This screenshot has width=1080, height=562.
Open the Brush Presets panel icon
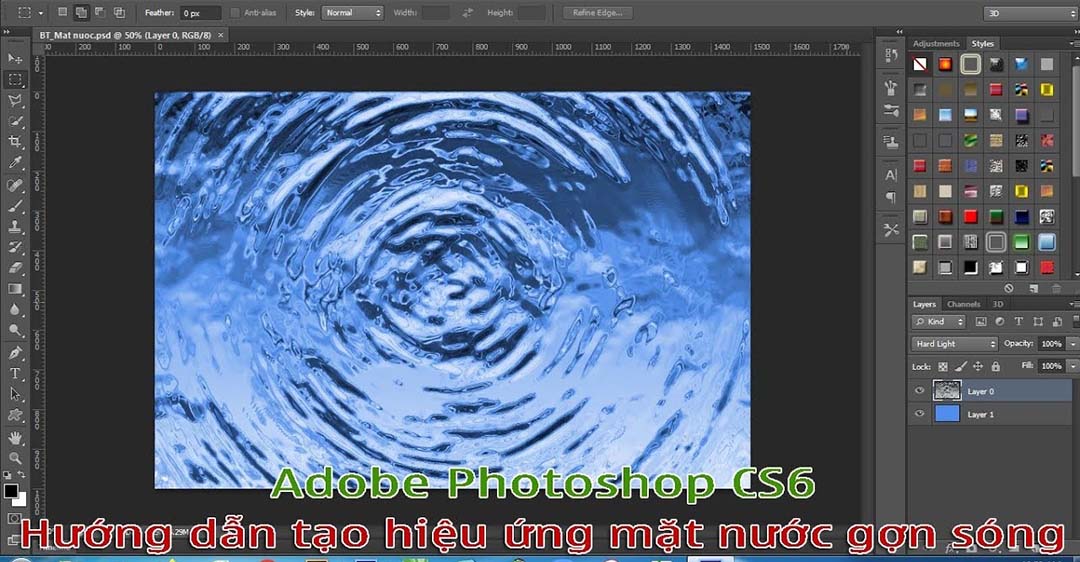click(891, 87)
